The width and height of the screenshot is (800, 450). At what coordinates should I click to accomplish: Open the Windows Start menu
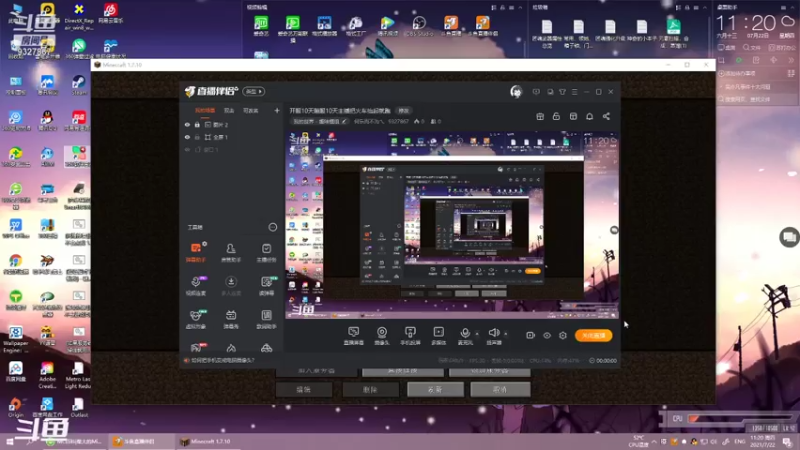[9, 441]
